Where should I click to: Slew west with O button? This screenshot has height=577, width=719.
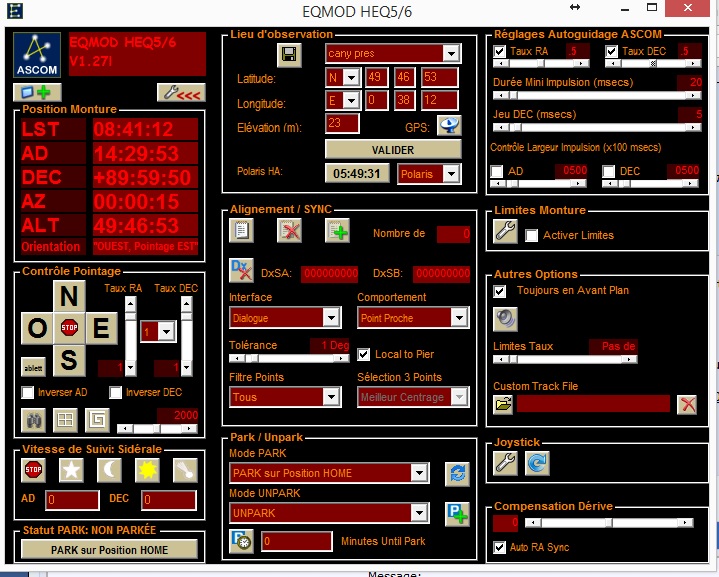click(37, 328)
